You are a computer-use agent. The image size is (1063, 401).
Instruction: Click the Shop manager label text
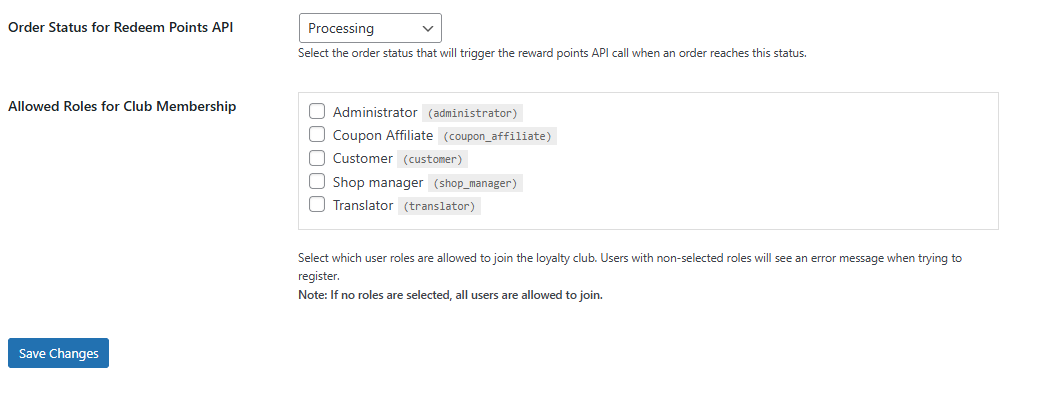(378, 182)
